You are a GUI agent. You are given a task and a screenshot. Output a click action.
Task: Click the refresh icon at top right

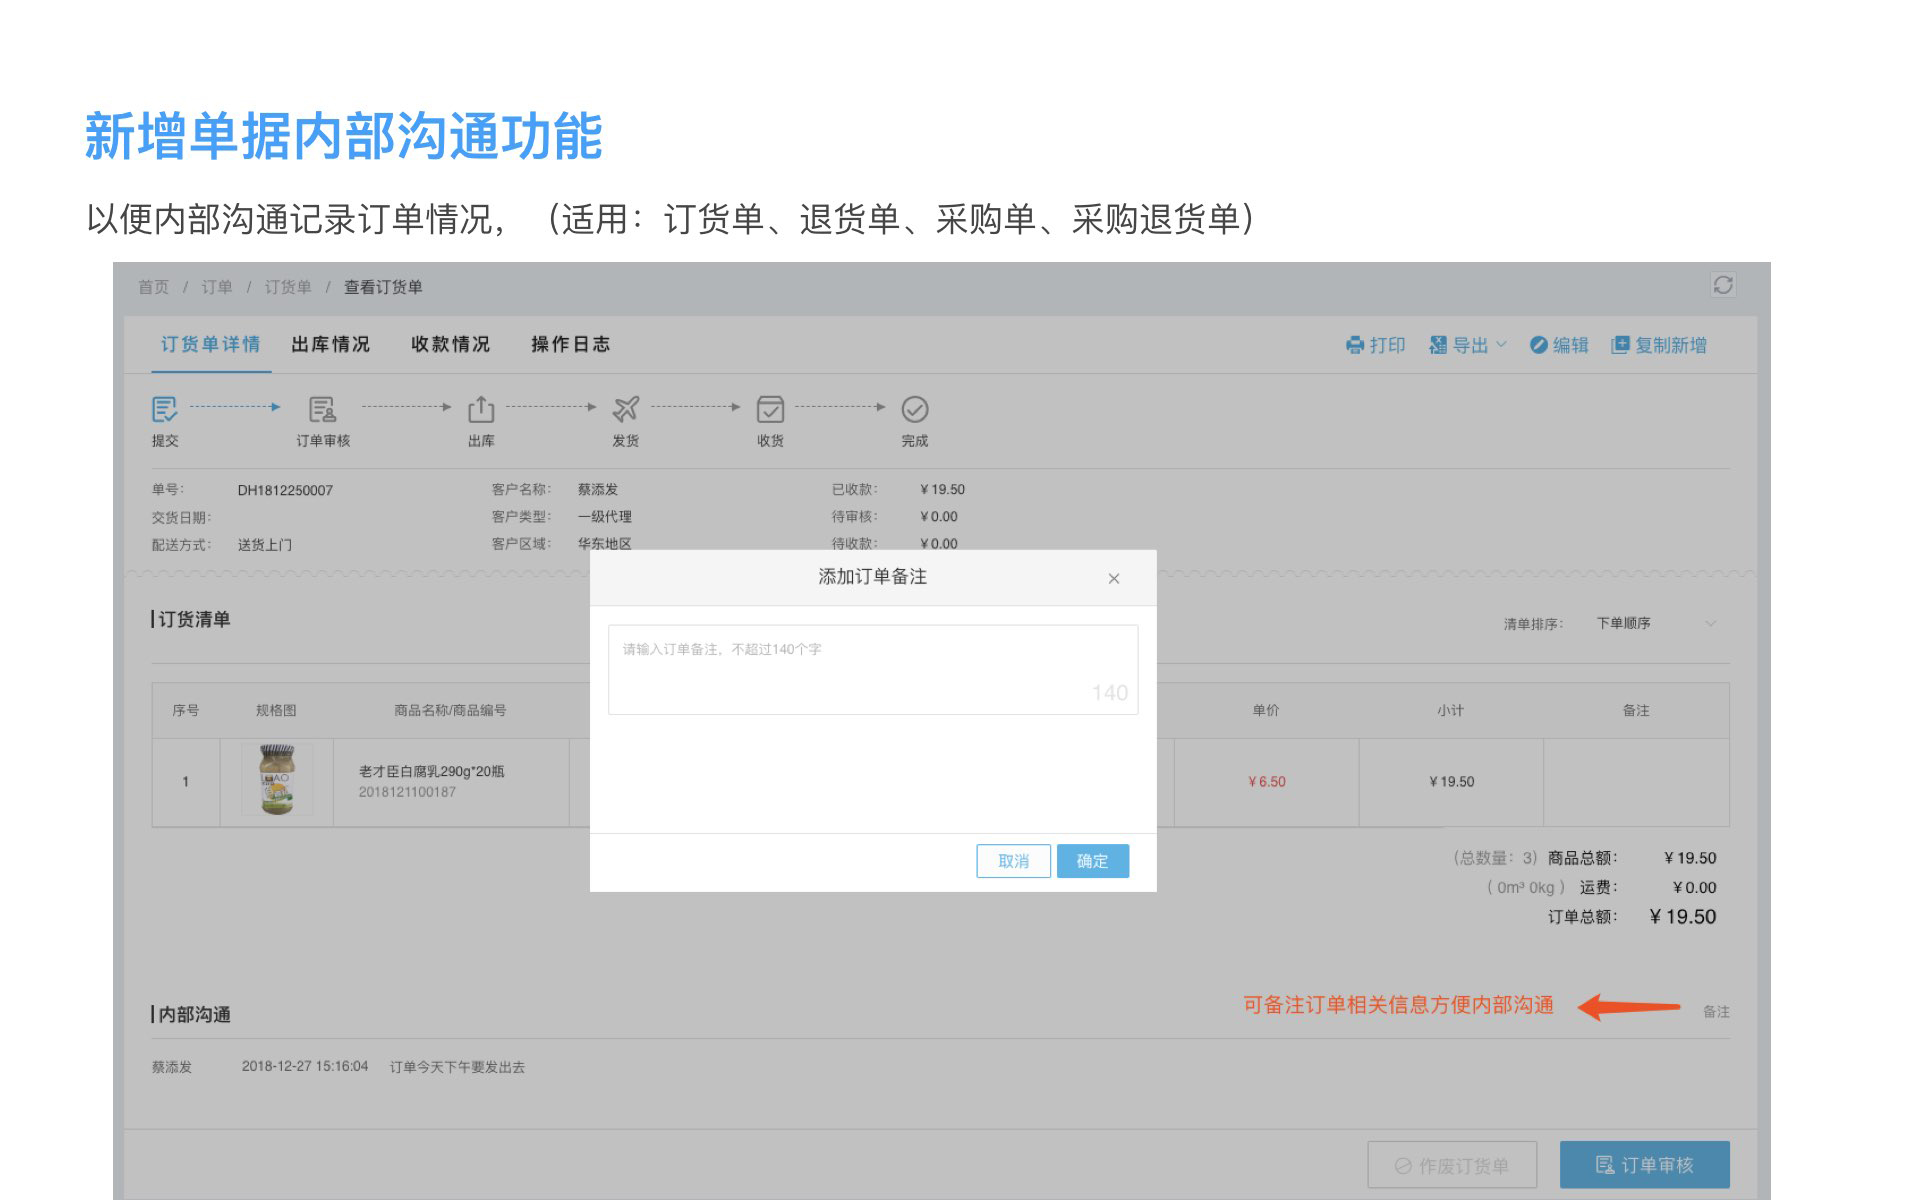tap(1722, 285)
